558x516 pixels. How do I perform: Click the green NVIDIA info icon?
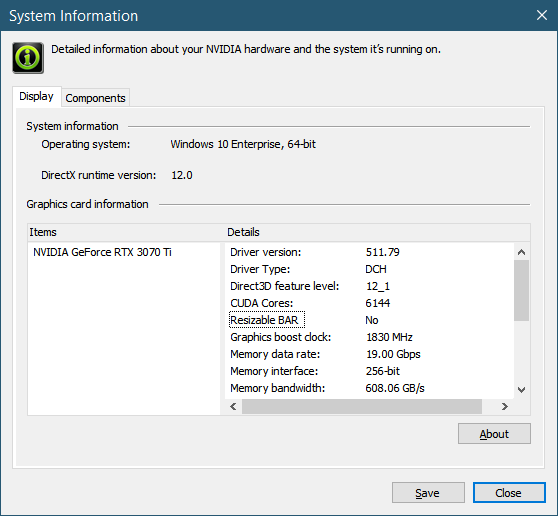(x=28, y=58)
